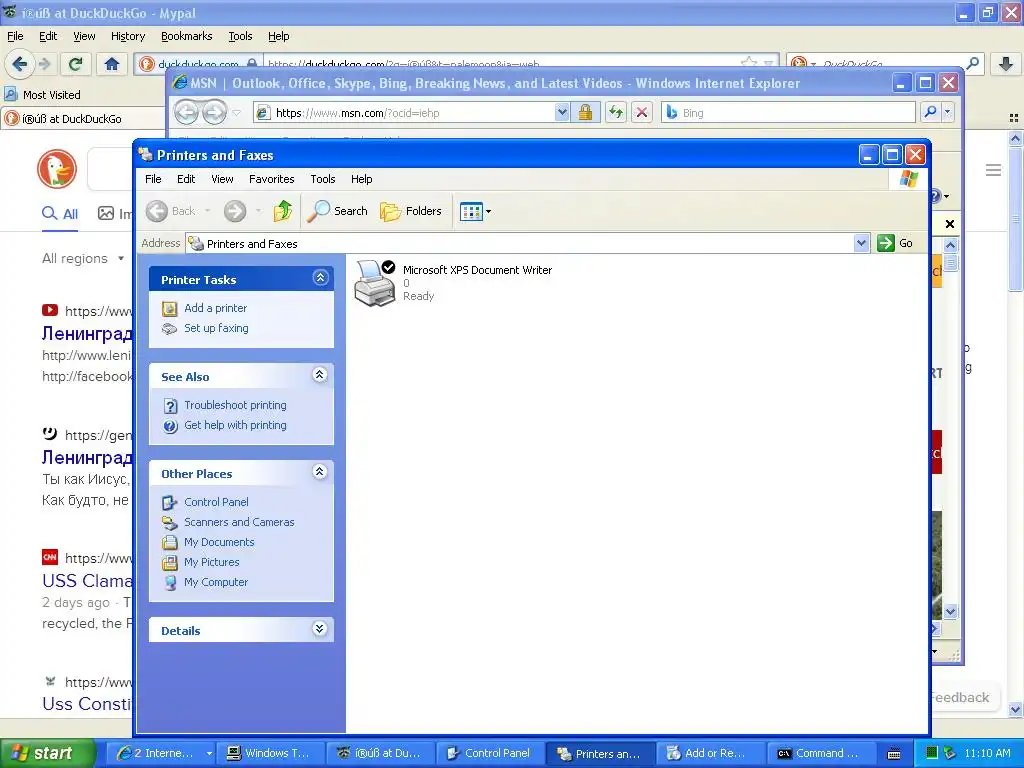Open the Back history dropdown arrow
The width and height of the screenshot is (1024, 768).
point(208,211)
